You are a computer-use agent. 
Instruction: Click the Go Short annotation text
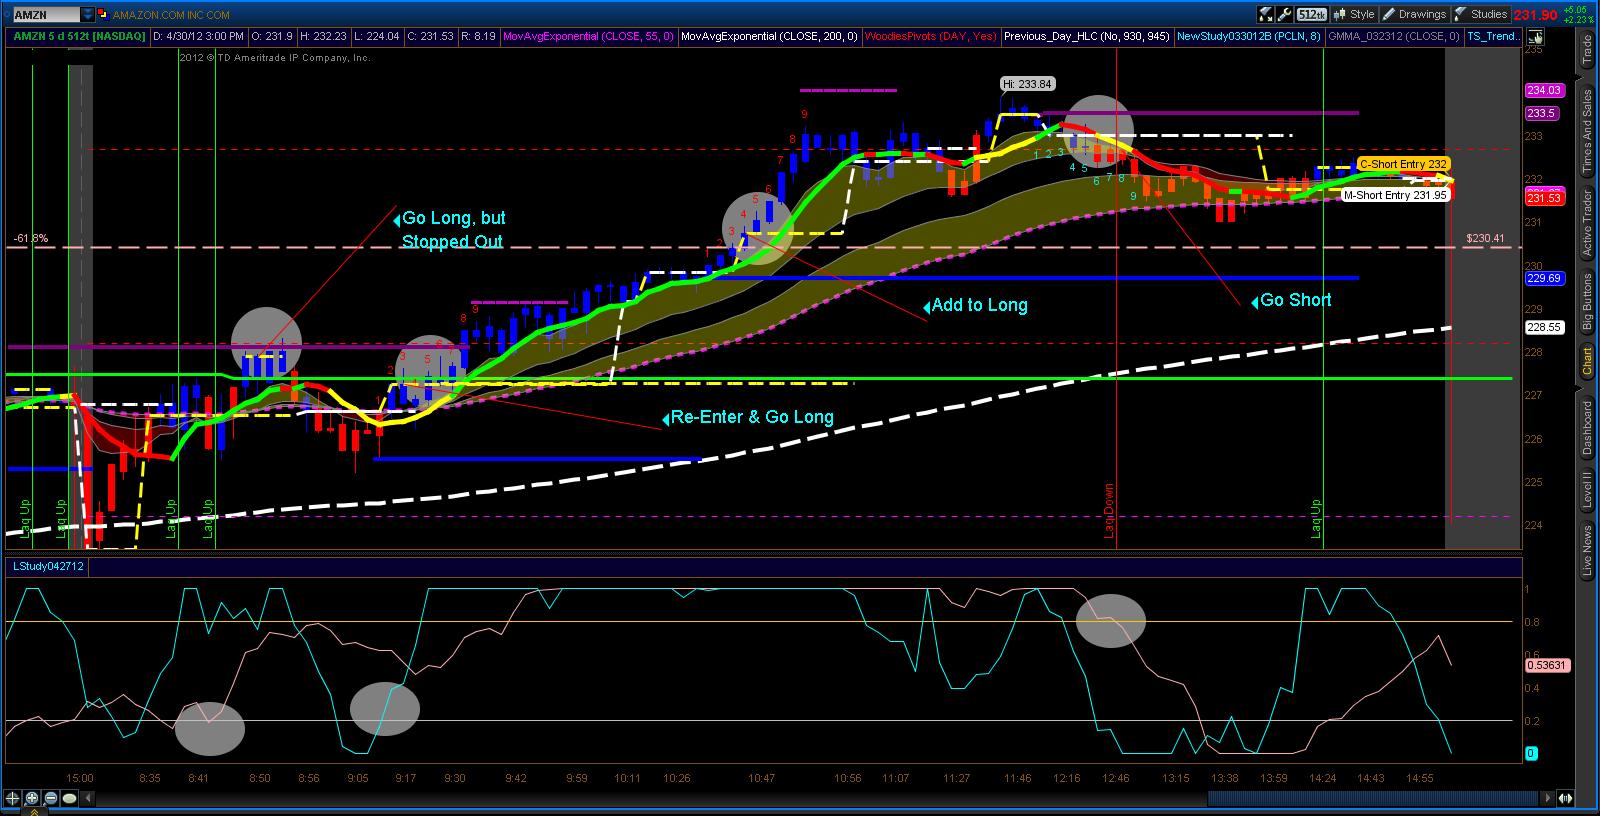pyautogui.click(x=1296, y=300)
